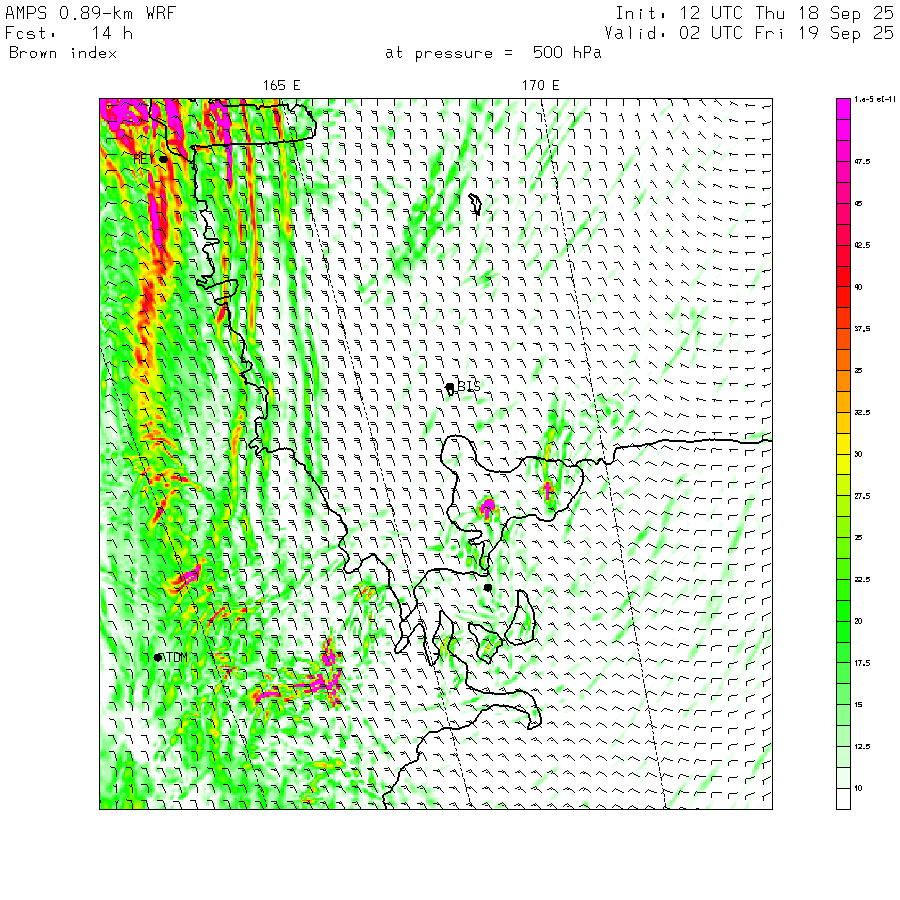Click the '10' color bar label

tap(859, 789)
